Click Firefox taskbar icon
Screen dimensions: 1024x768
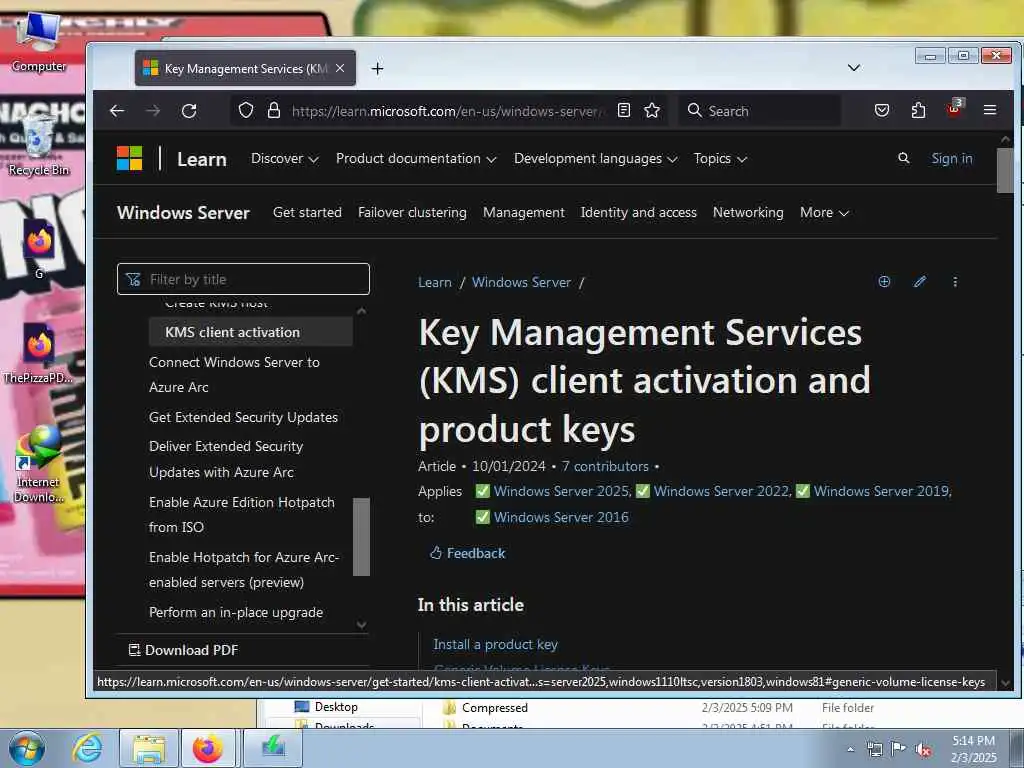208,748
